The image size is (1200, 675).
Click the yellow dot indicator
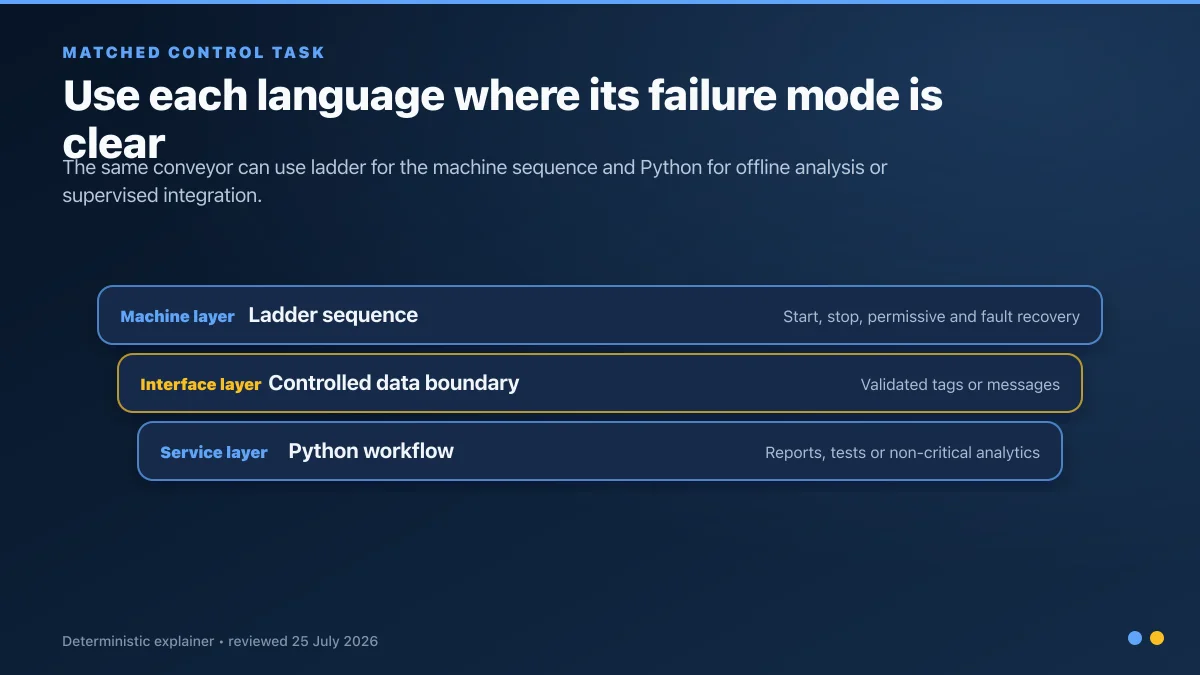1157,638
